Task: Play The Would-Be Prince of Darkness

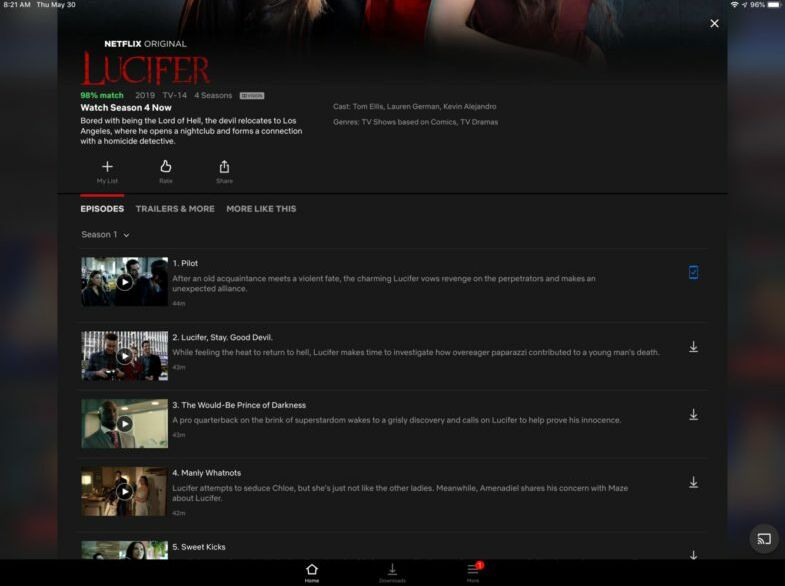Action: click(125, 424)
